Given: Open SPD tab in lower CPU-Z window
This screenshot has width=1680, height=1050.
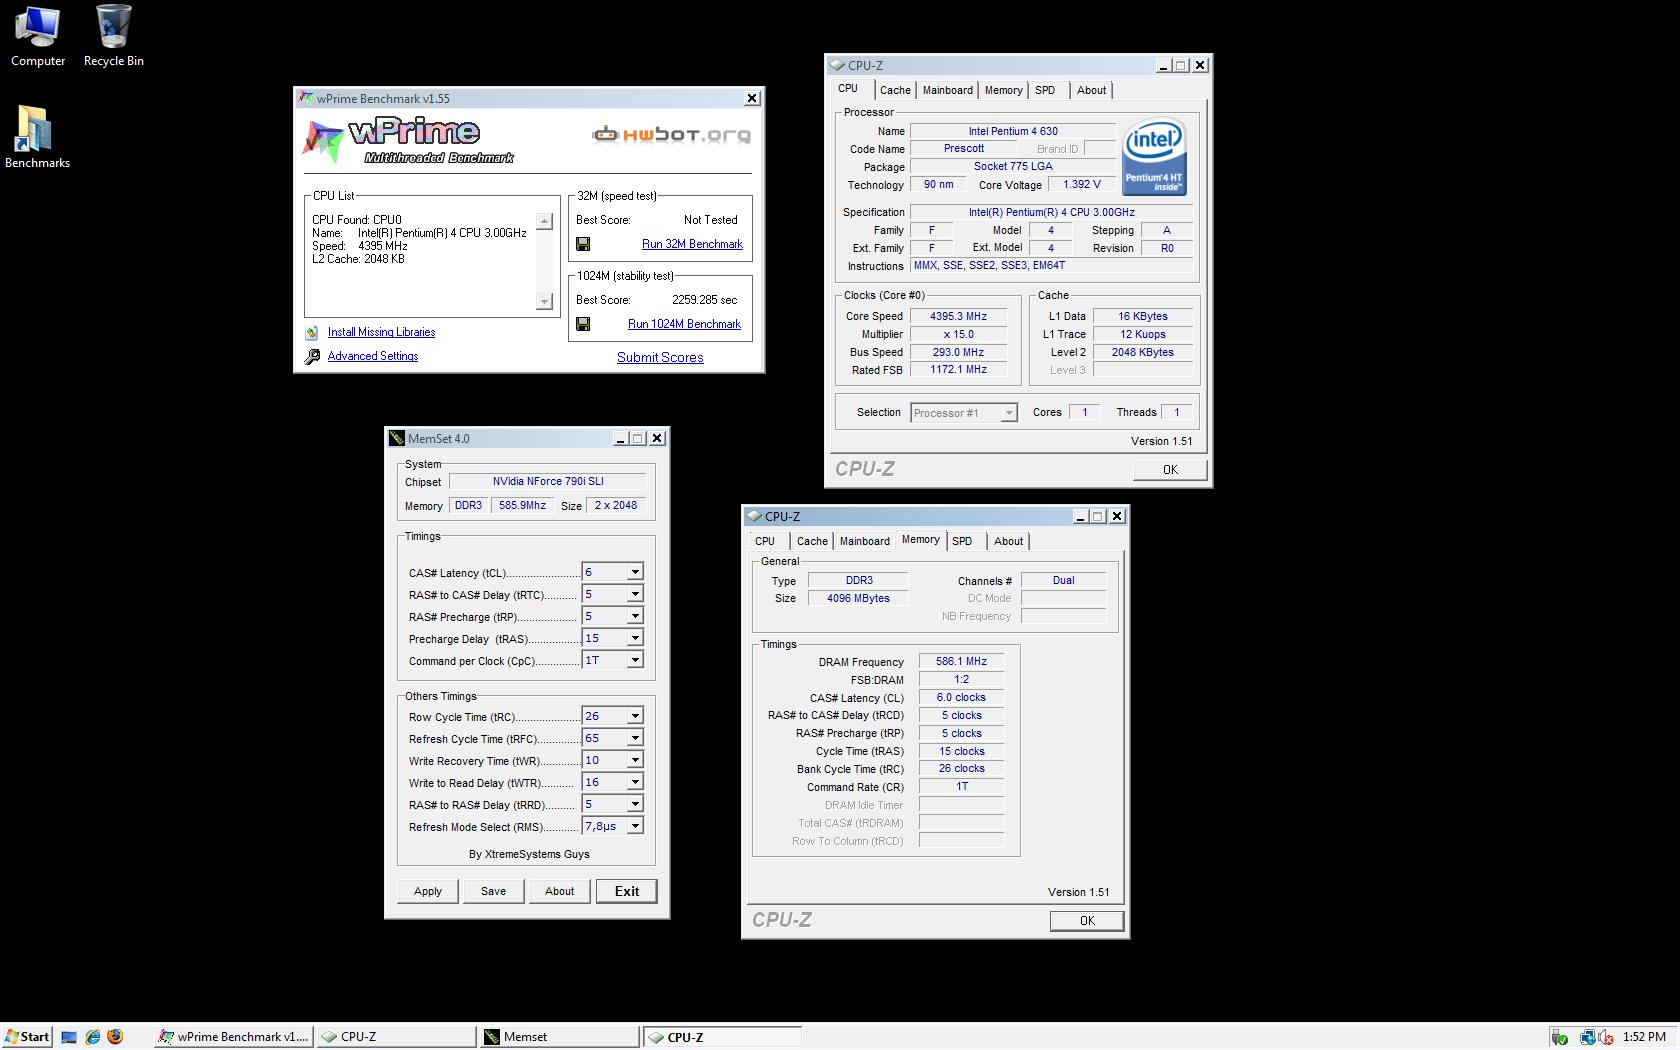Looking at the screenshot, I should 962,541.
